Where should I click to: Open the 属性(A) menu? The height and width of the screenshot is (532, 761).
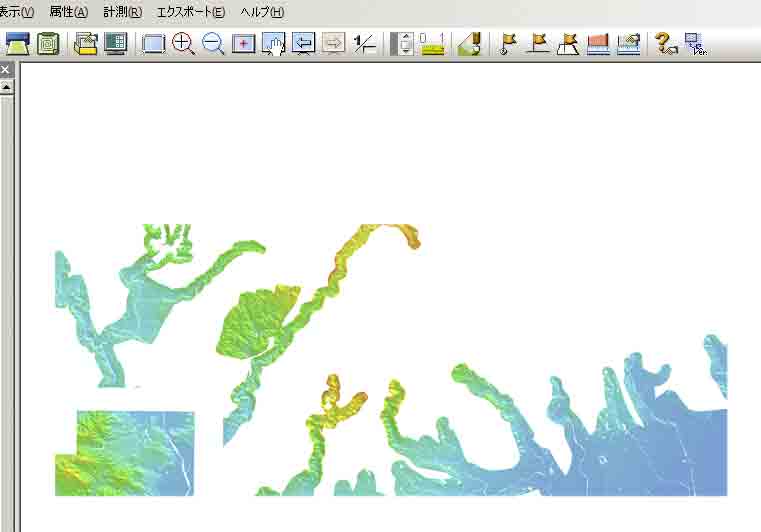click(x=68, y=12)
